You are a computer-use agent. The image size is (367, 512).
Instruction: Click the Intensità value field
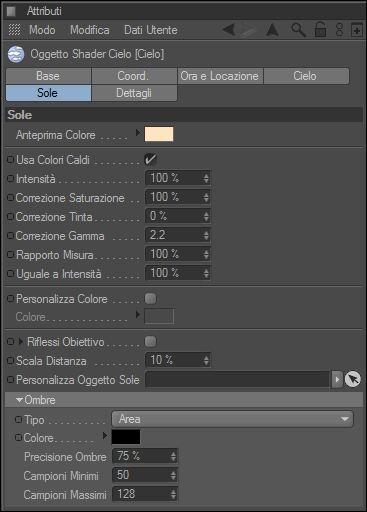pyautogui.click(x=178, y=178)
